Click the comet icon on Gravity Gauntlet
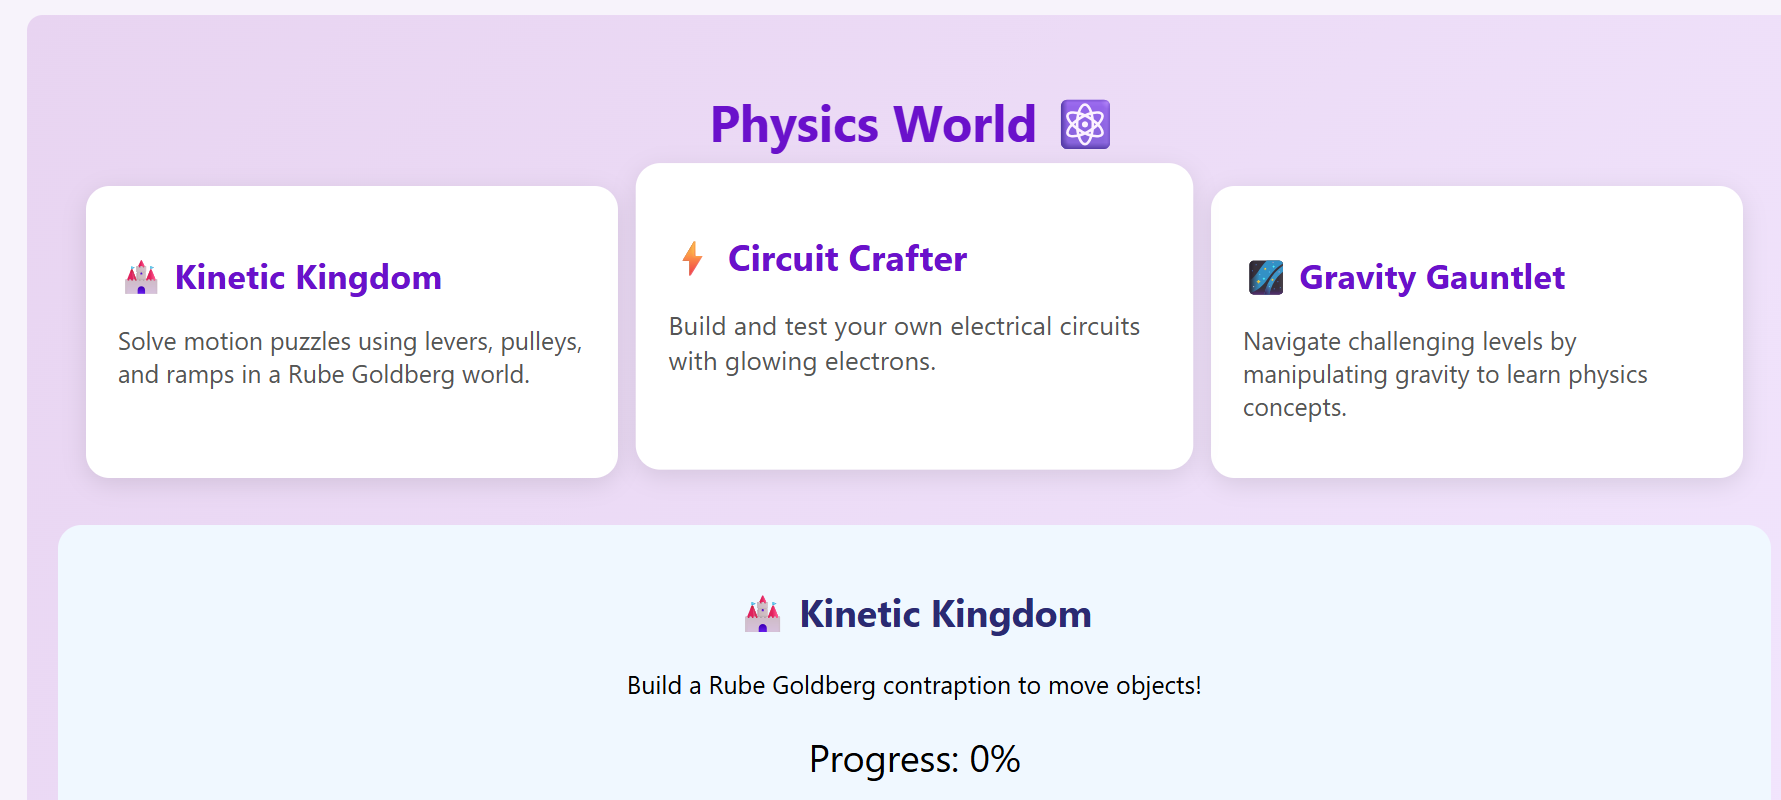Viewport: 1781px width, 800px height. [x=1266, y=278]
